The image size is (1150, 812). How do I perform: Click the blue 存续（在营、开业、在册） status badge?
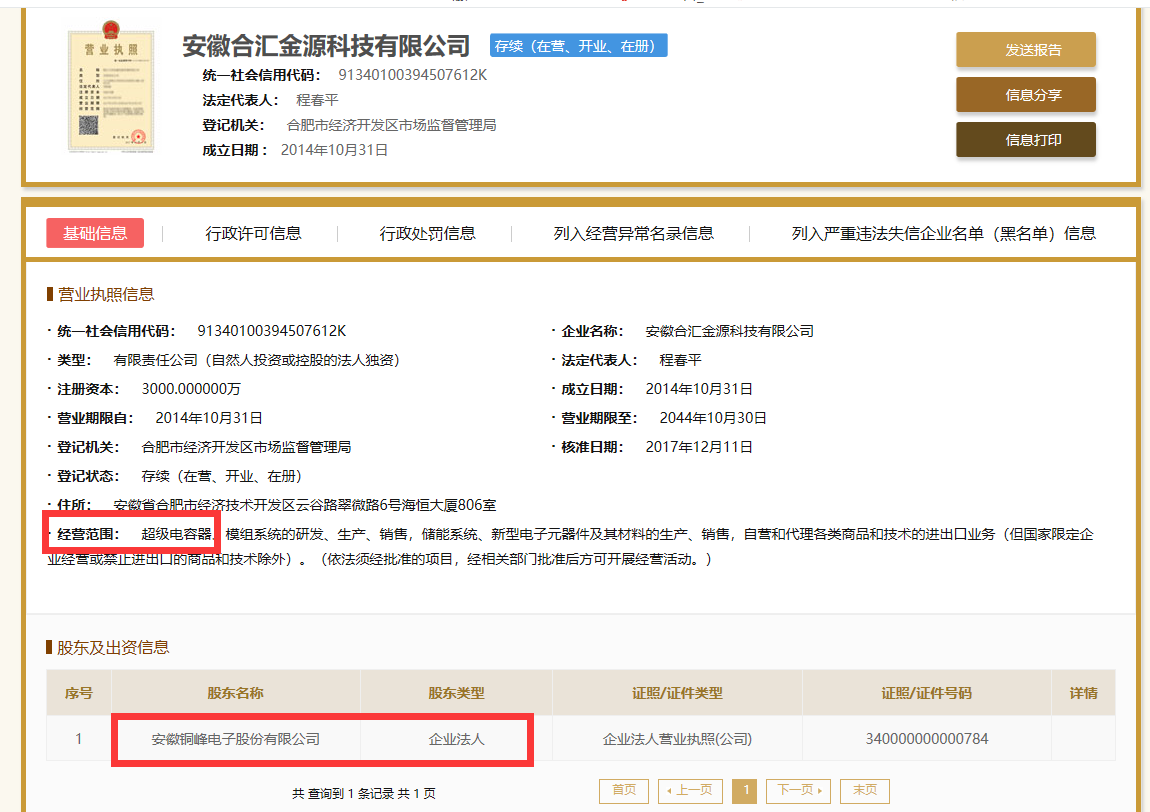(579, 45)
